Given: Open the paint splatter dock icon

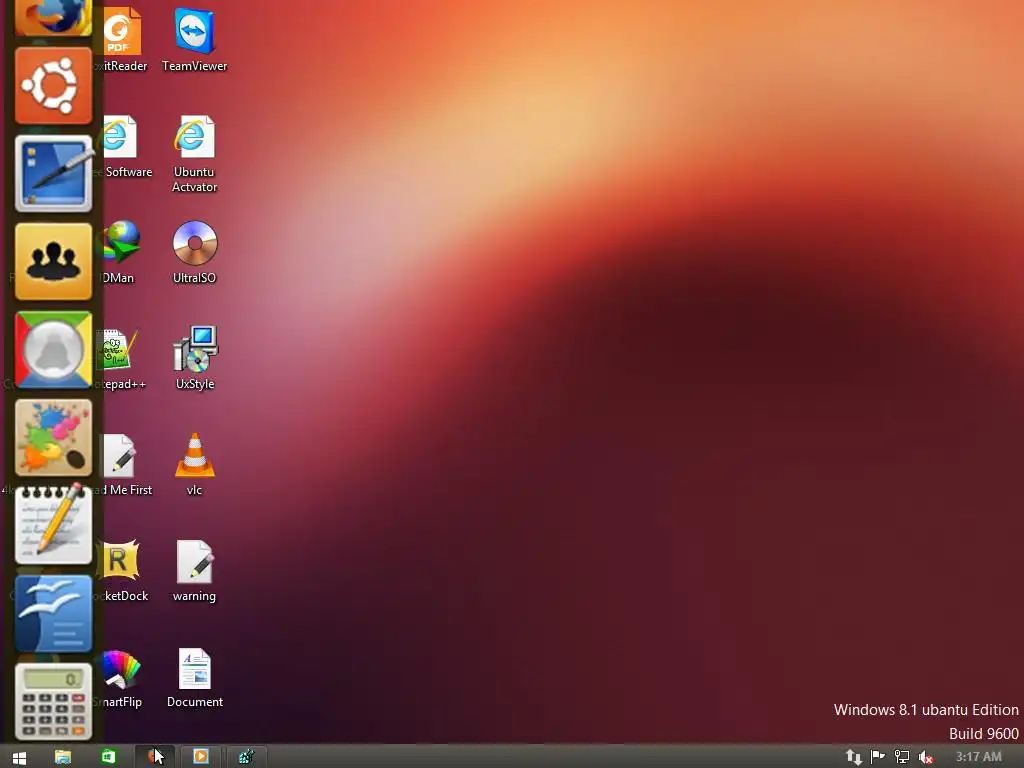Looking at the screenshot, I should pyautogui.click(x=54, y=438).
